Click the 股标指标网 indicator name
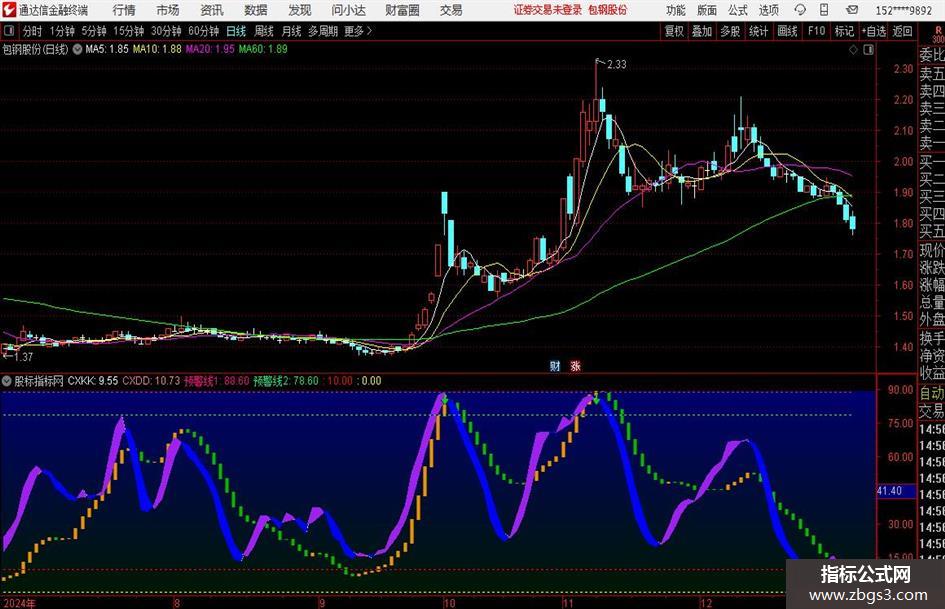The width and height of the screenshot is (945, 609). click(x=39, y=381)
